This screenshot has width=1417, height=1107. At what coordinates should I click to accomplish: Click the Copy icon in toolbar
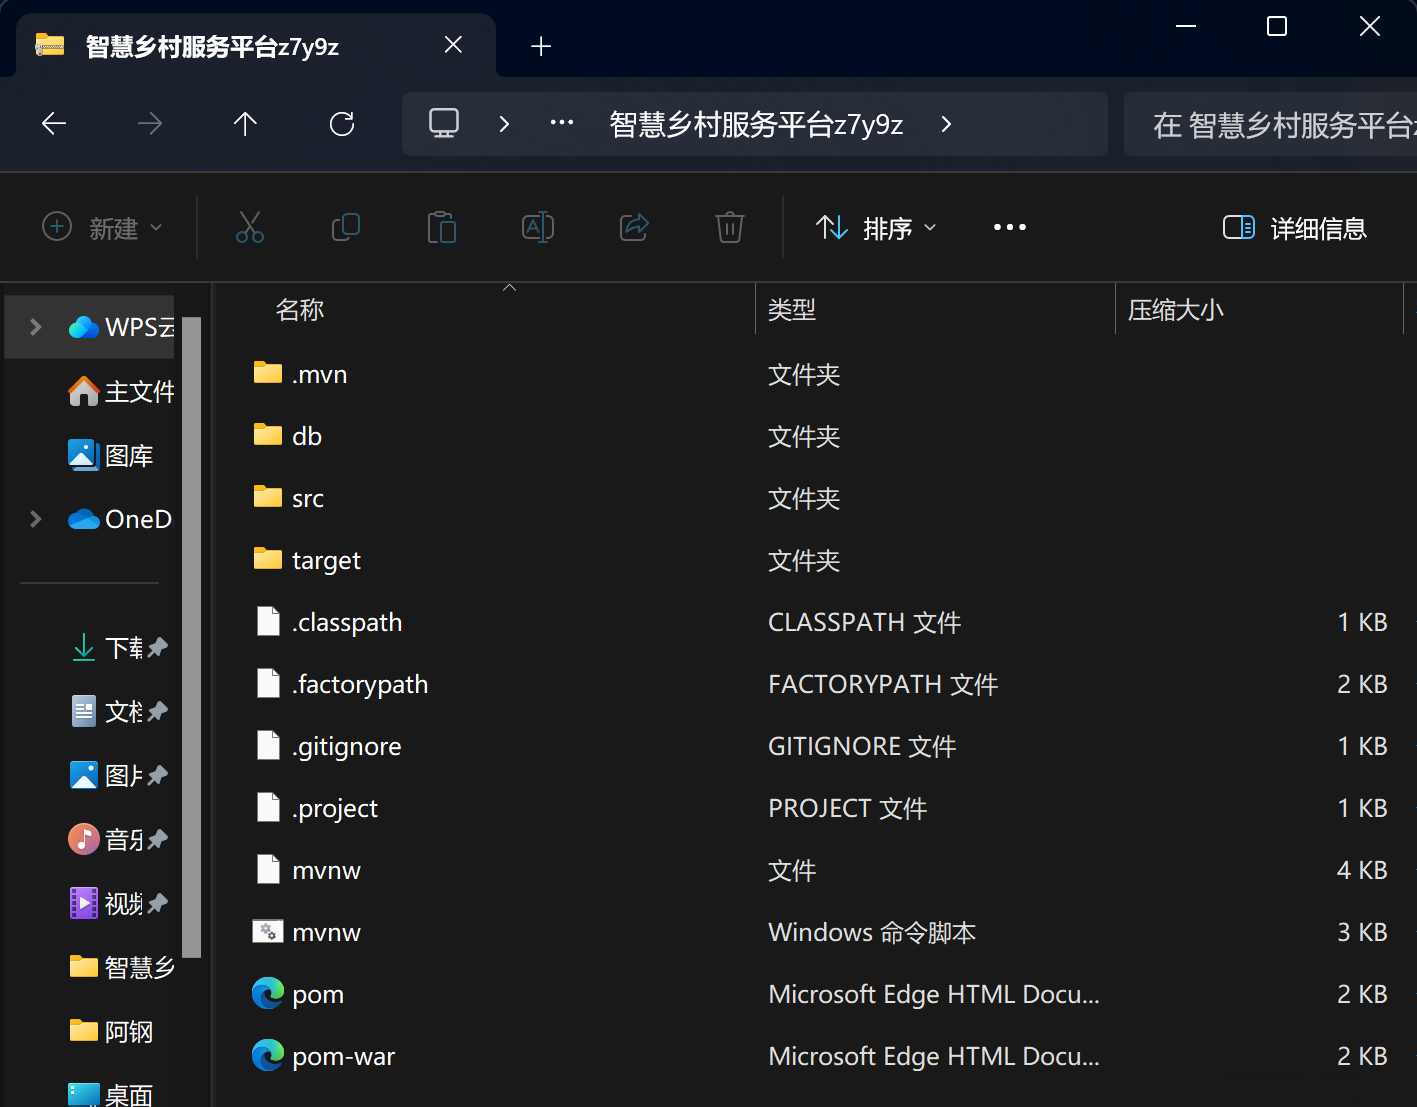coord(346,228)
